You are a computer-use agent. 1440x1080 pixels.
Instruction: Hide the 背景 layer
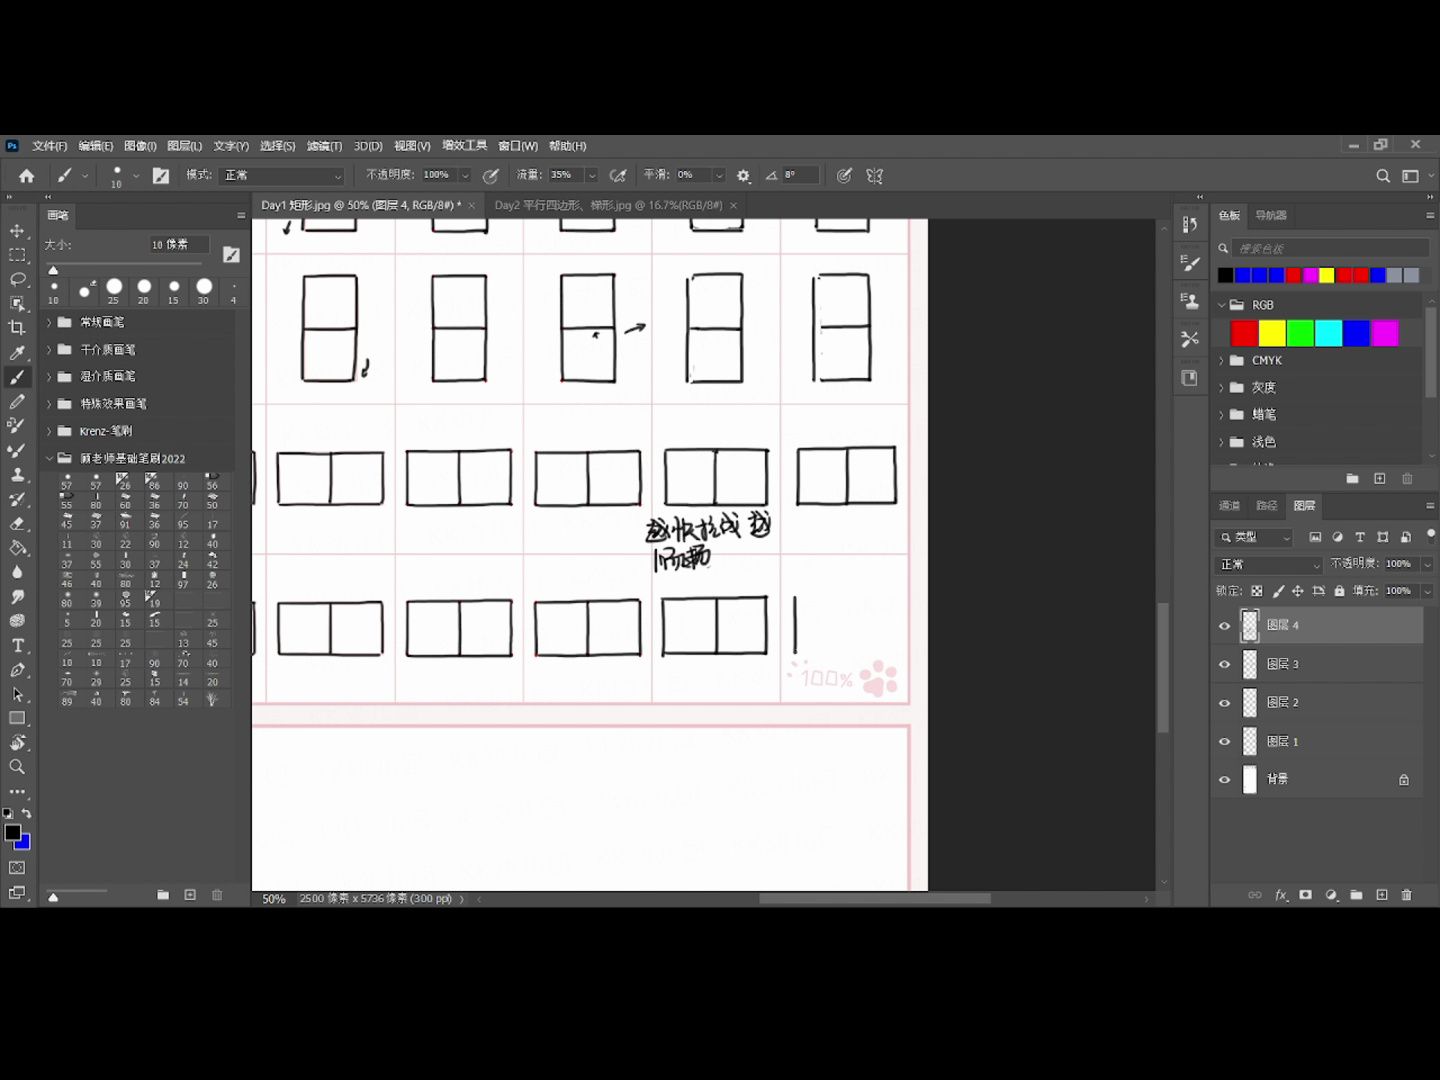pos(1224,780)
